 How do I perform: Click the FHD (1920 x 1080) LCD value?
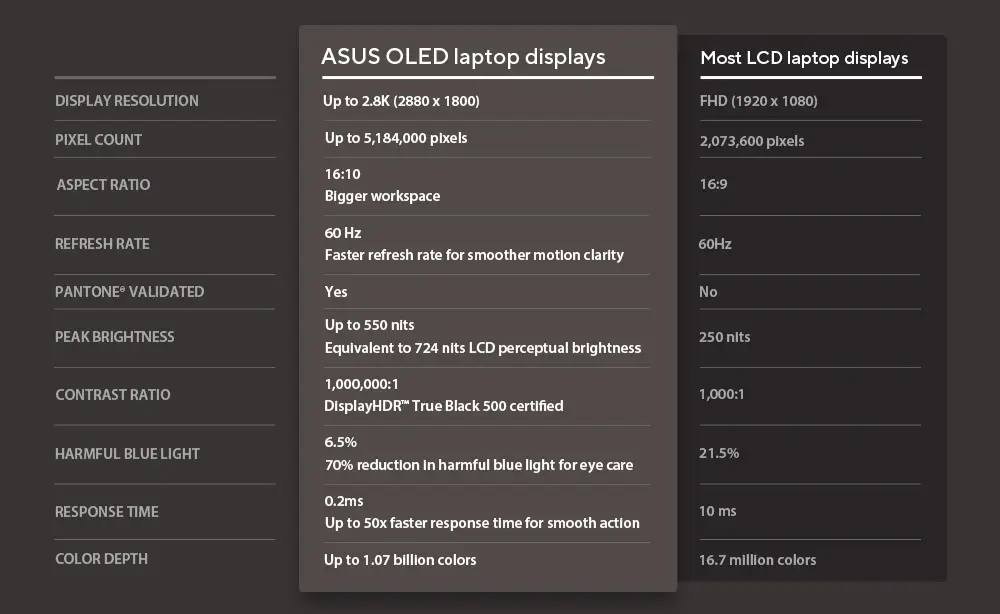pyautogui.click(x=758, y=102)
